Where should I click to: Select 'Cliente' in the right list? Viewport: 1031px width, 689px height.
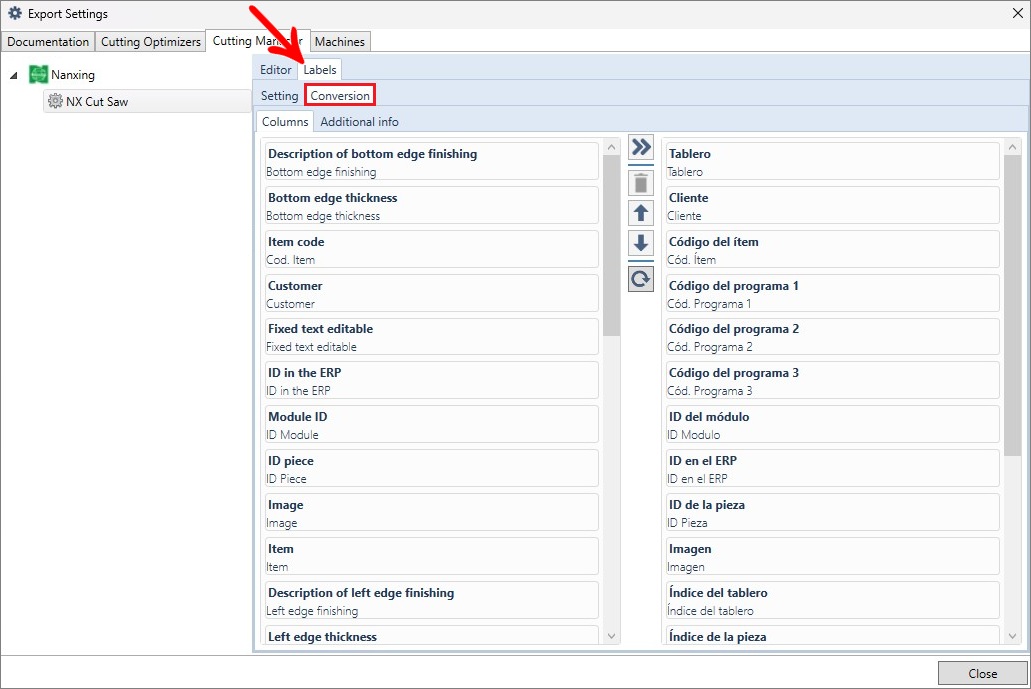coord(832,205)
